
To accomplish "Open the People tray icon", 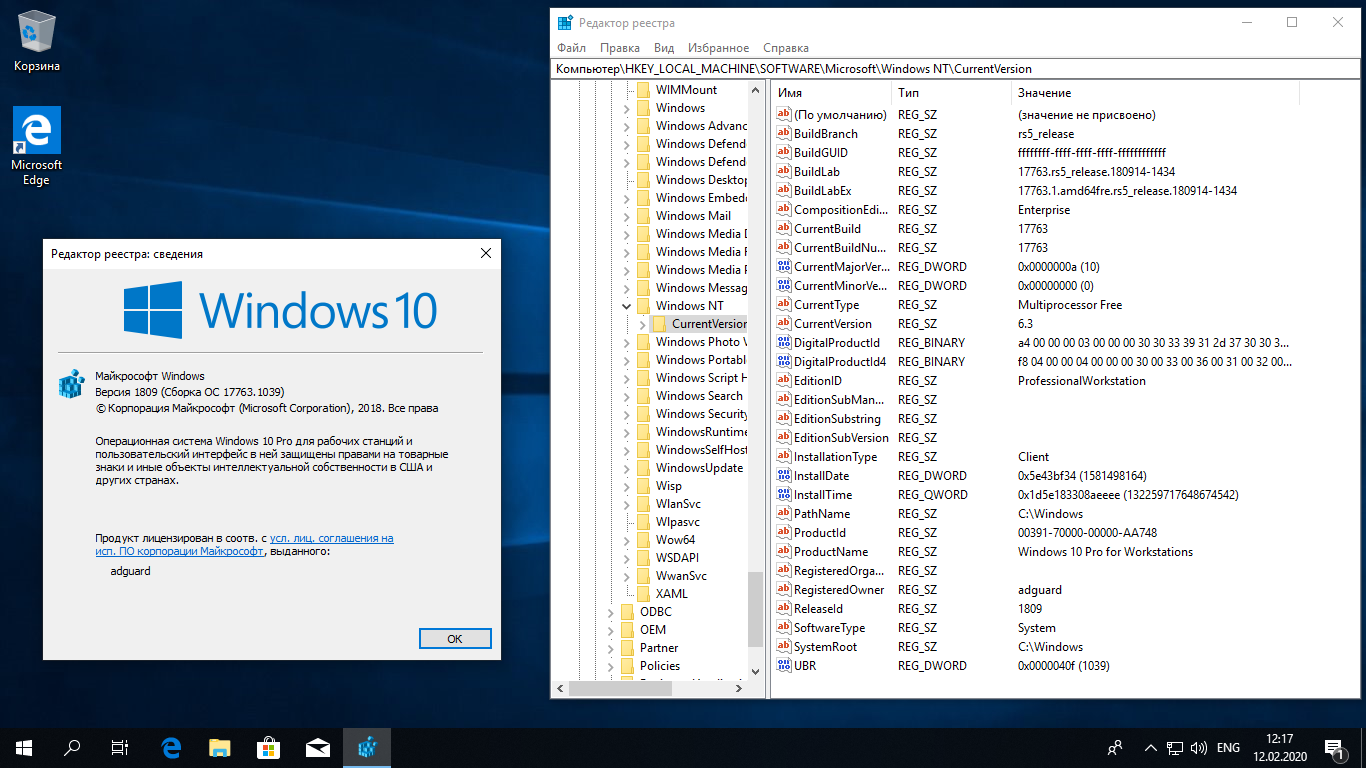I will (x=1115, y=747).
